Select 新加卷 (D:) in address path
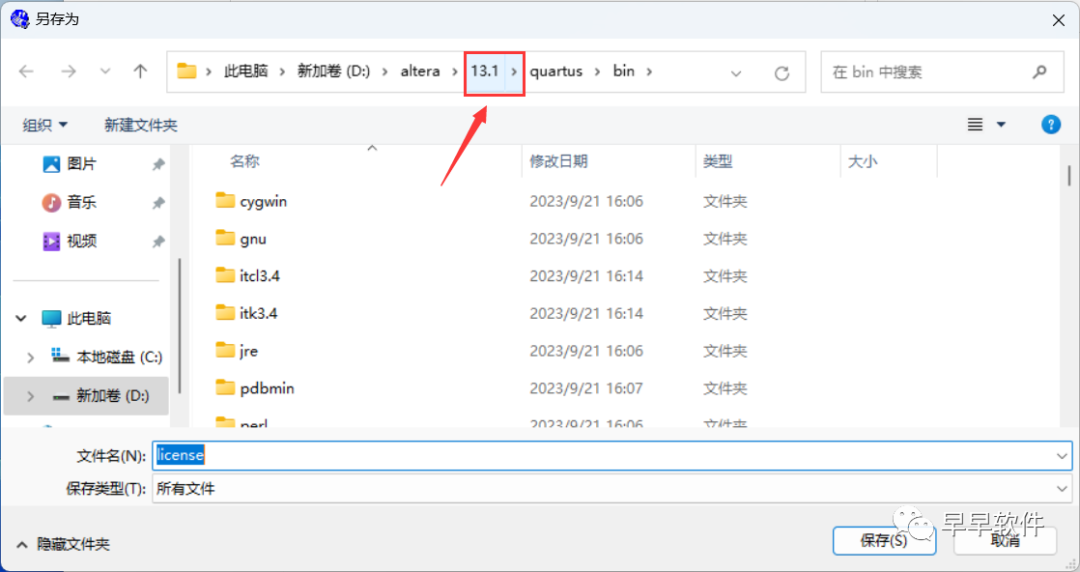This screenshot has height=572, width=1080. click(333, 71)
